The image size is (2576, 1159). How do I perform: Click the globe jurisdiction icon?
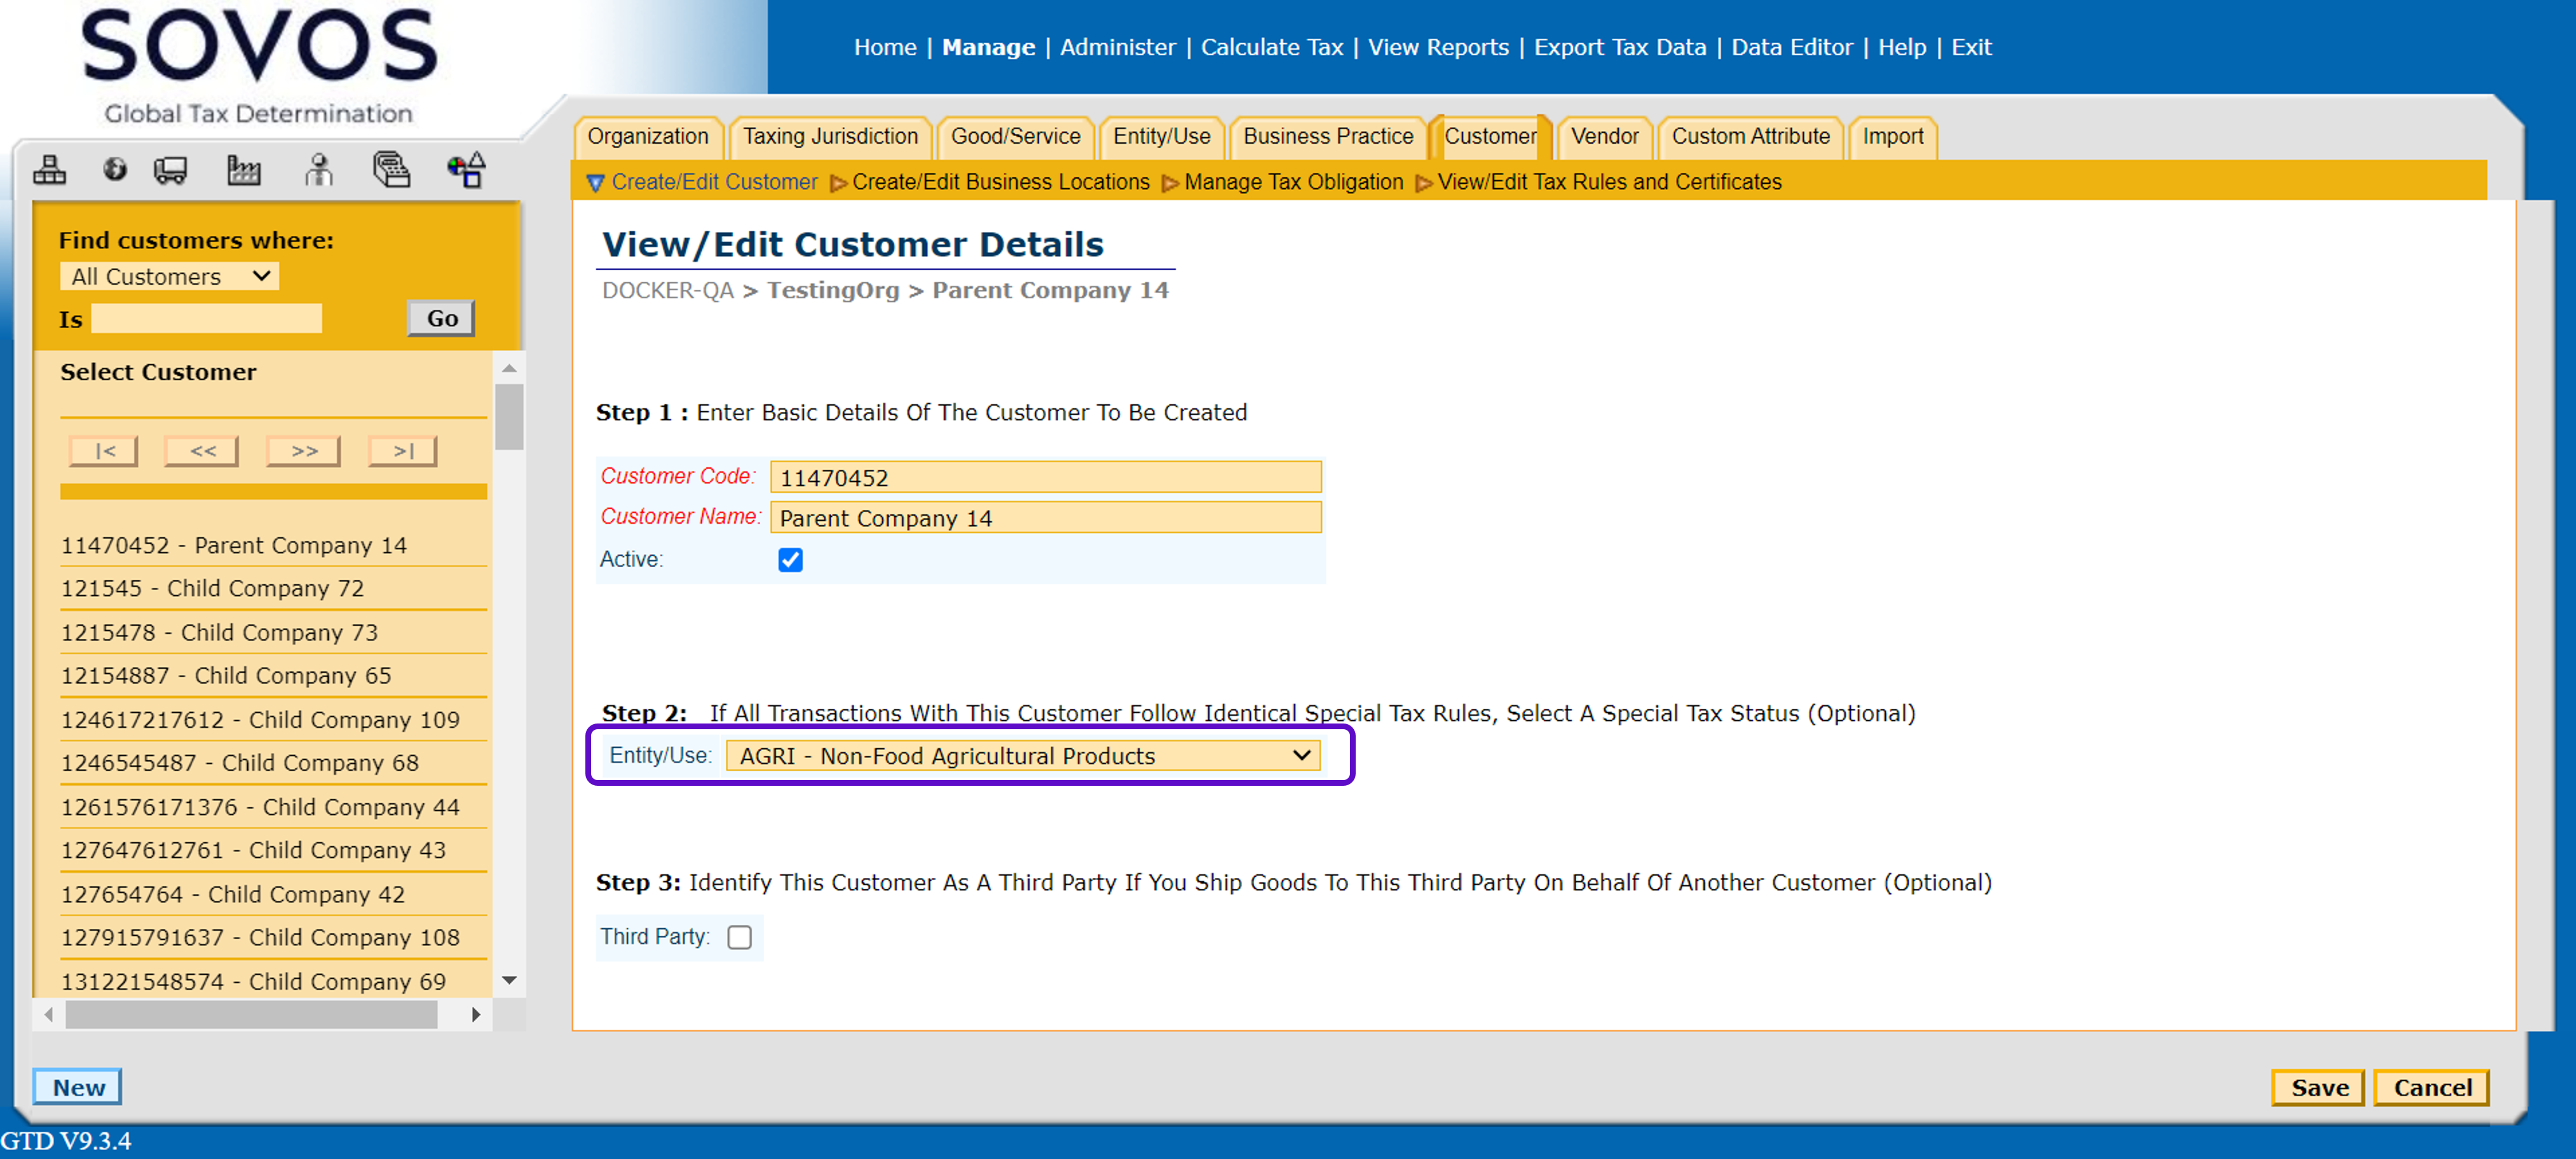tap(115, 170)
